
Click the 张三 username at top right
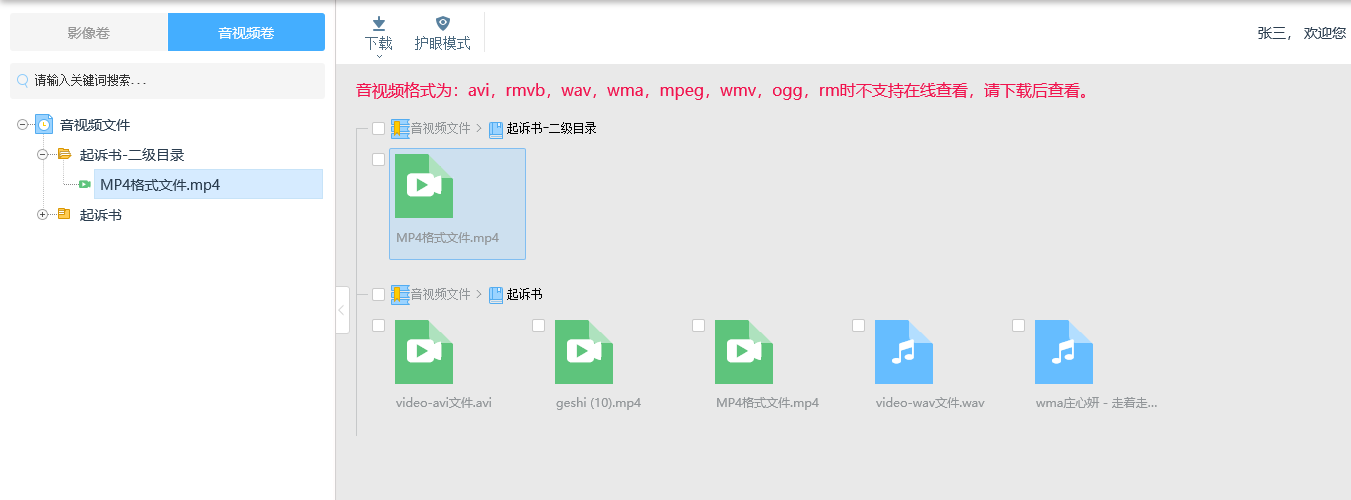pos(1270,33)
